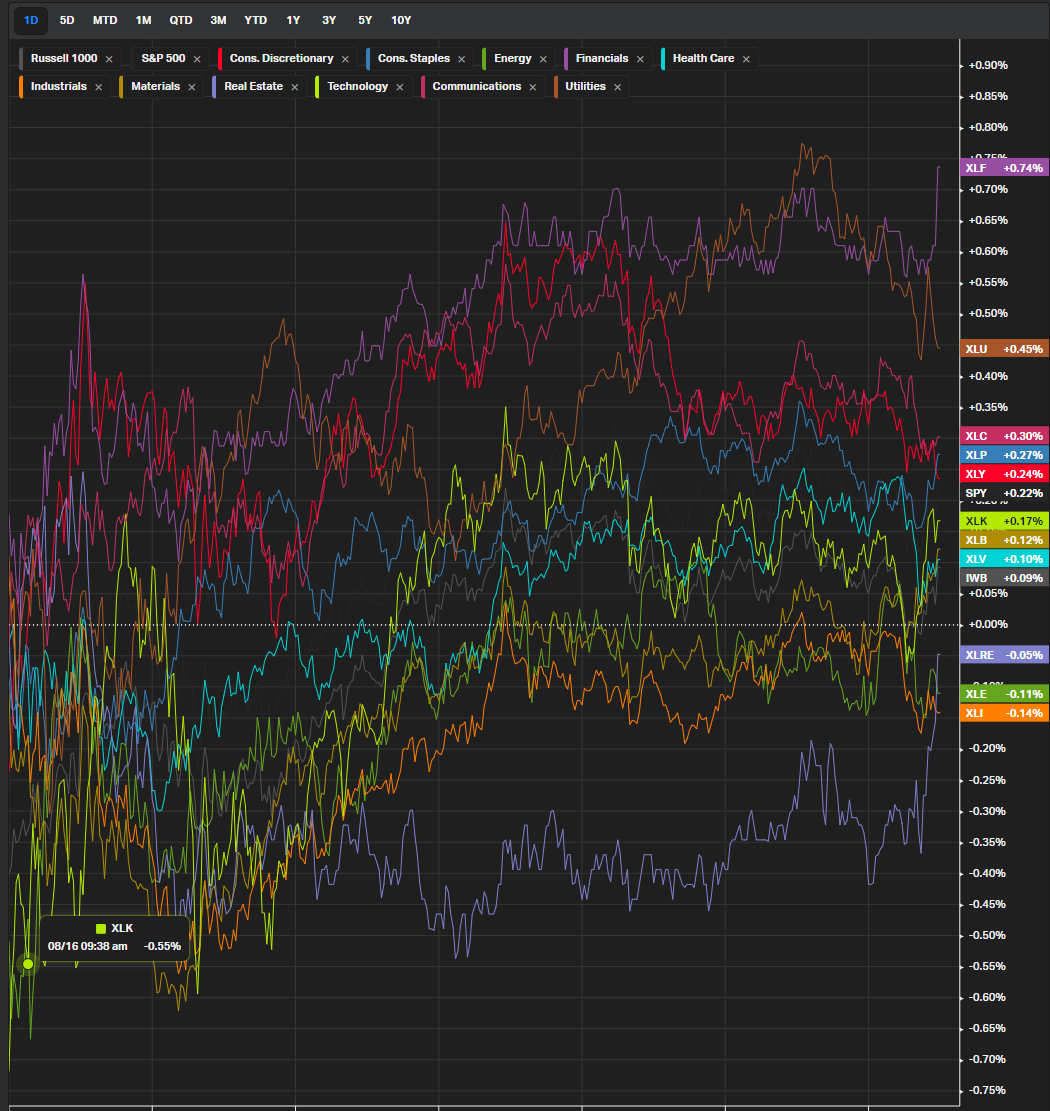1050x1111 pixels.
Task: Select the YTD time range
Action: [x=256, y=20]
